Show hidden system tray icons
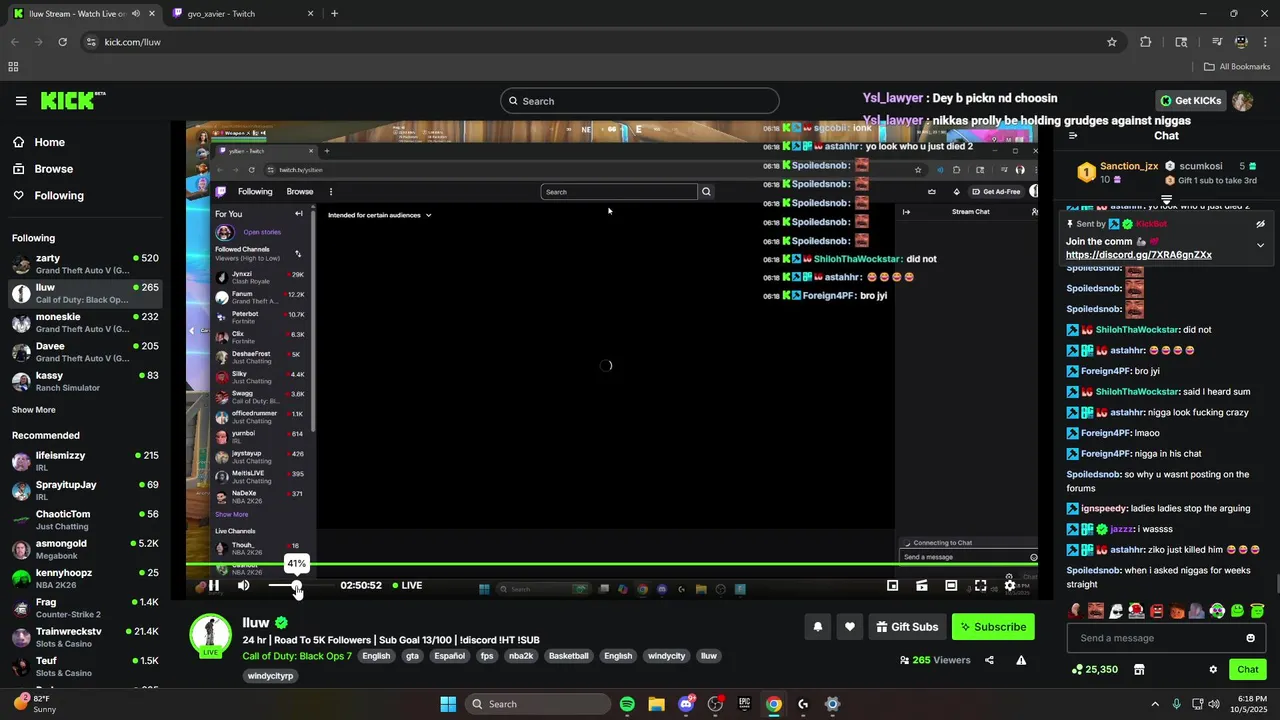 (1155, 704)
